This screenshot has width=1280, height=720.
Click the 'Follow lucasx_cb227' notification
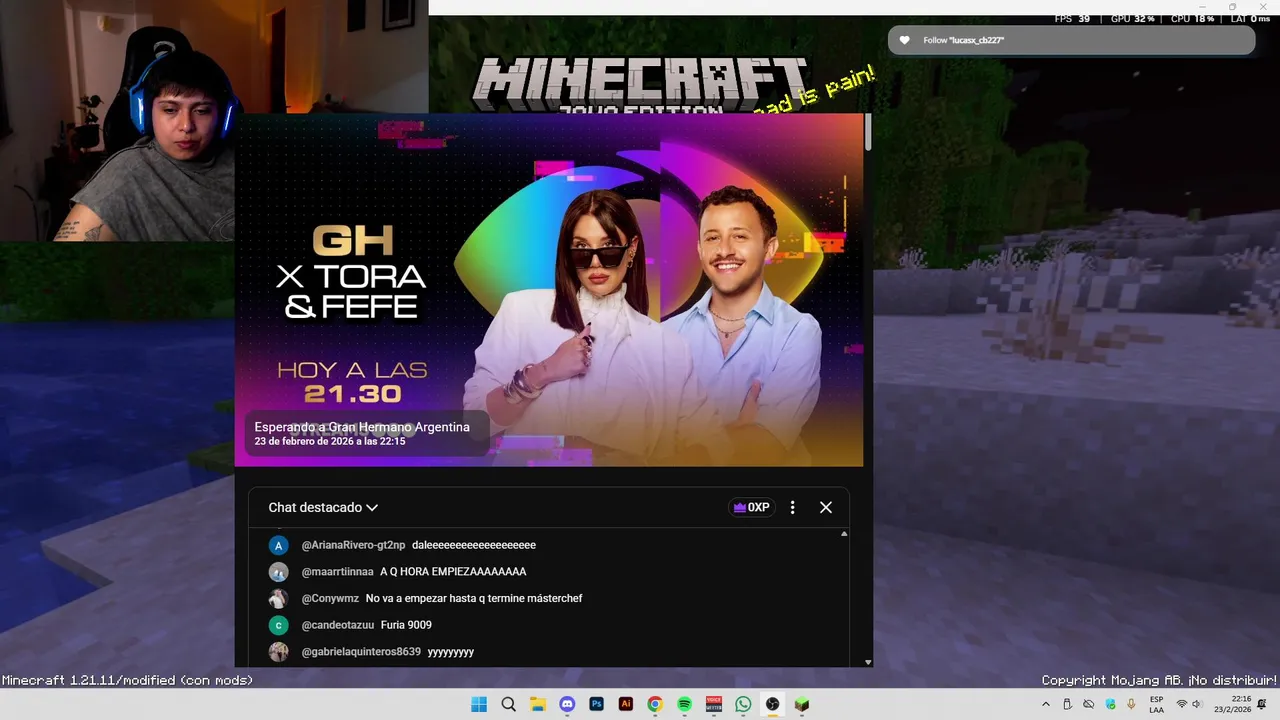(1071, 40)
